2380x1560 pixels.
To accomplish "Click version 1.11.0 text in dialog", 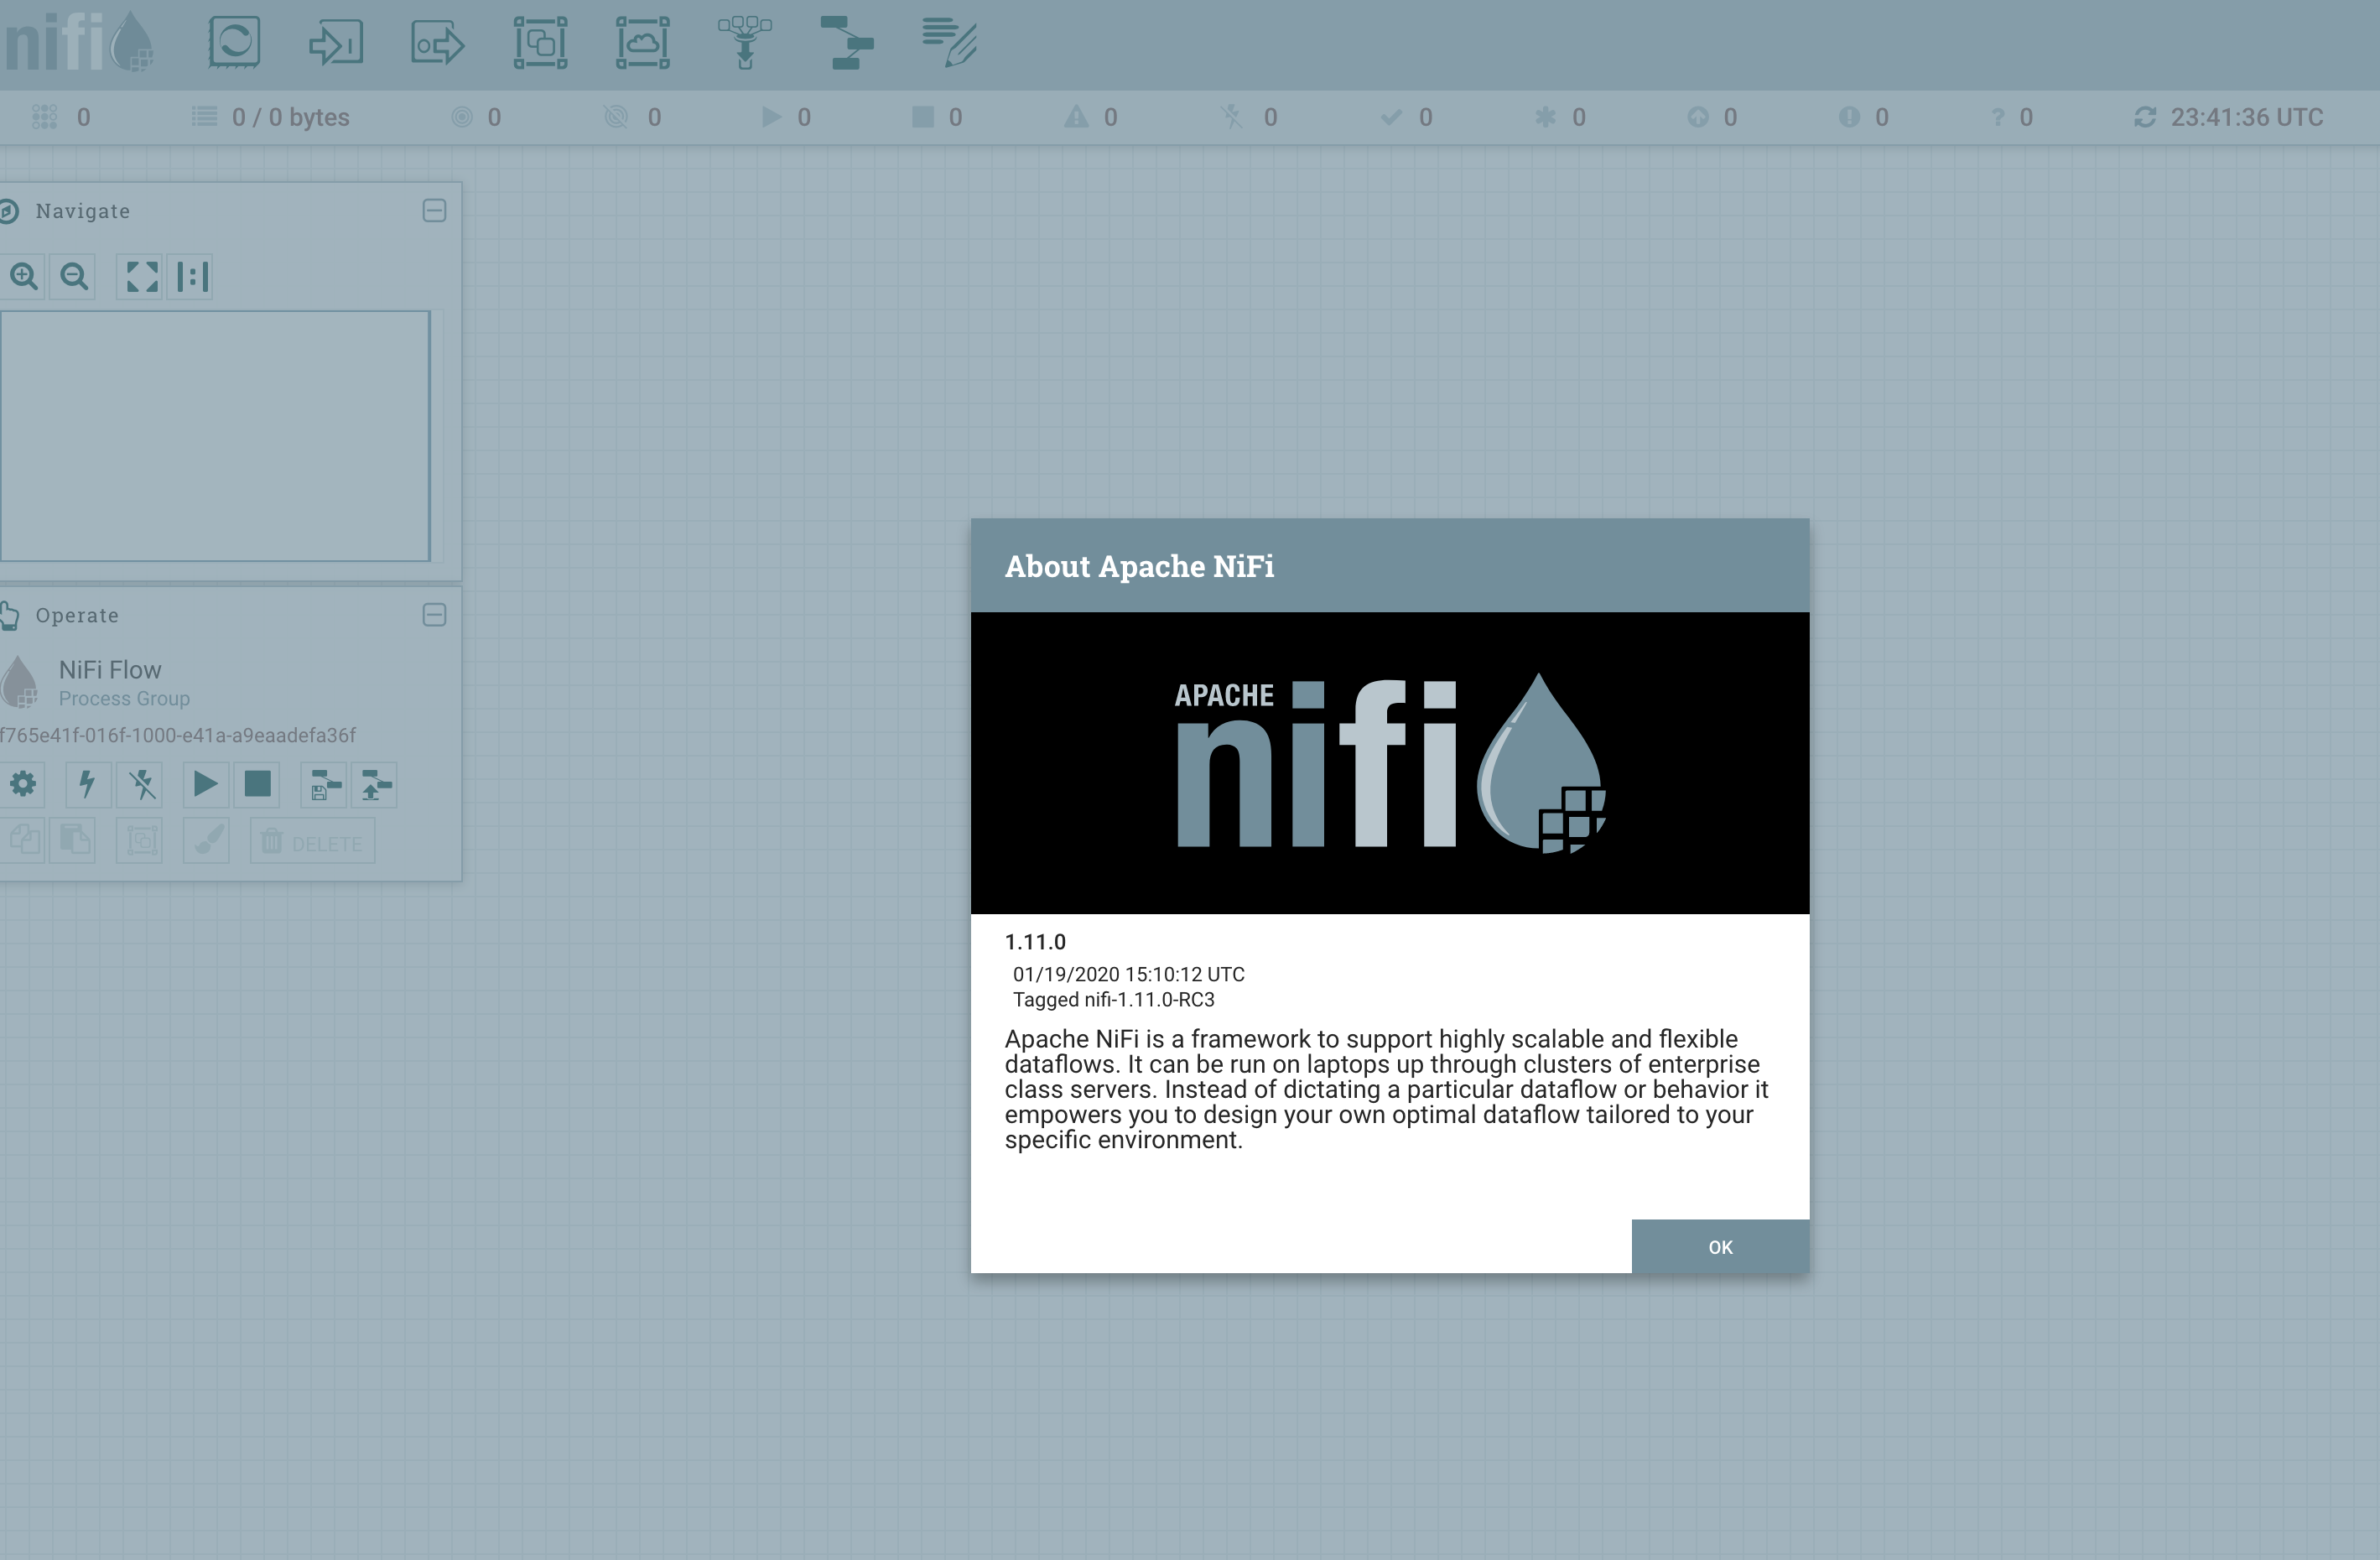I will (x=1035, y=942).
